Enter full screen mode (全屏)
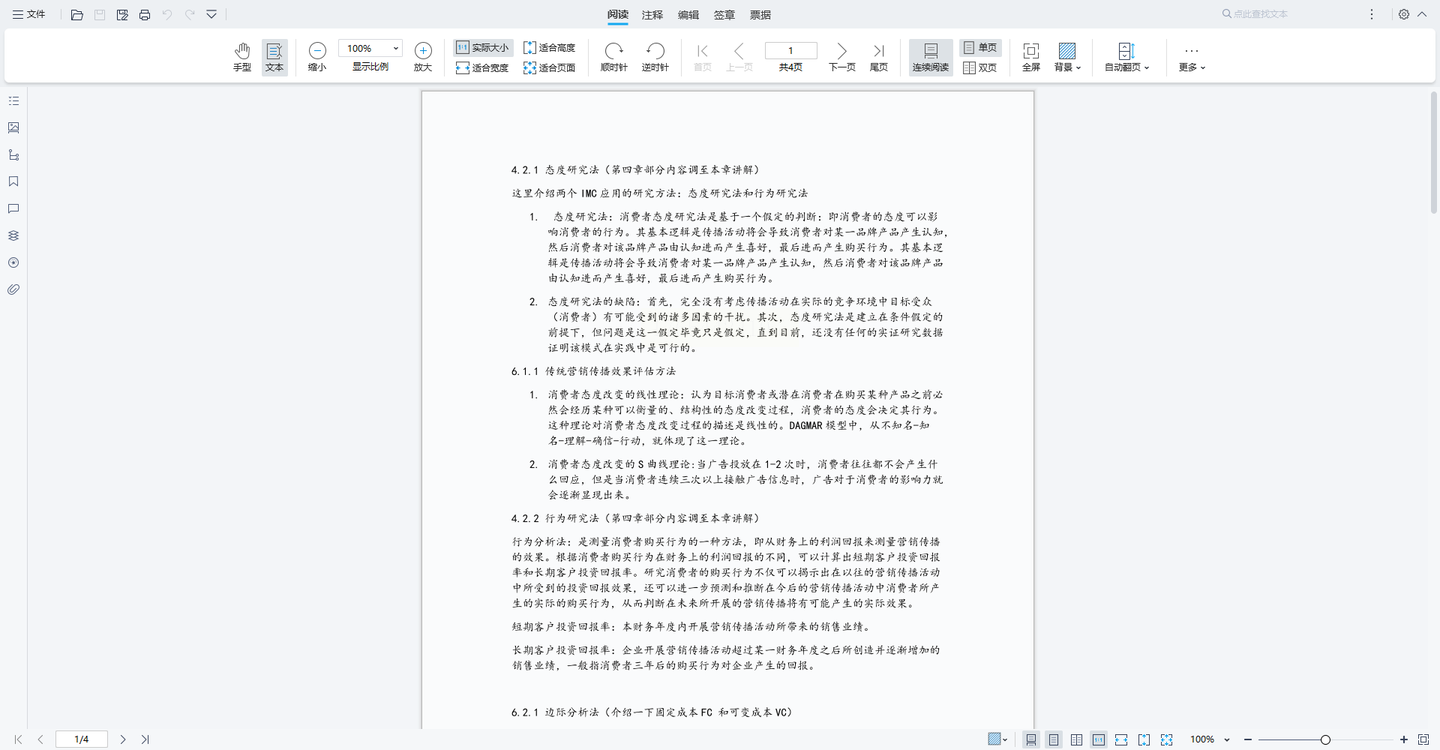This screenshot has width=1440, height=750. coord(1031,58)
